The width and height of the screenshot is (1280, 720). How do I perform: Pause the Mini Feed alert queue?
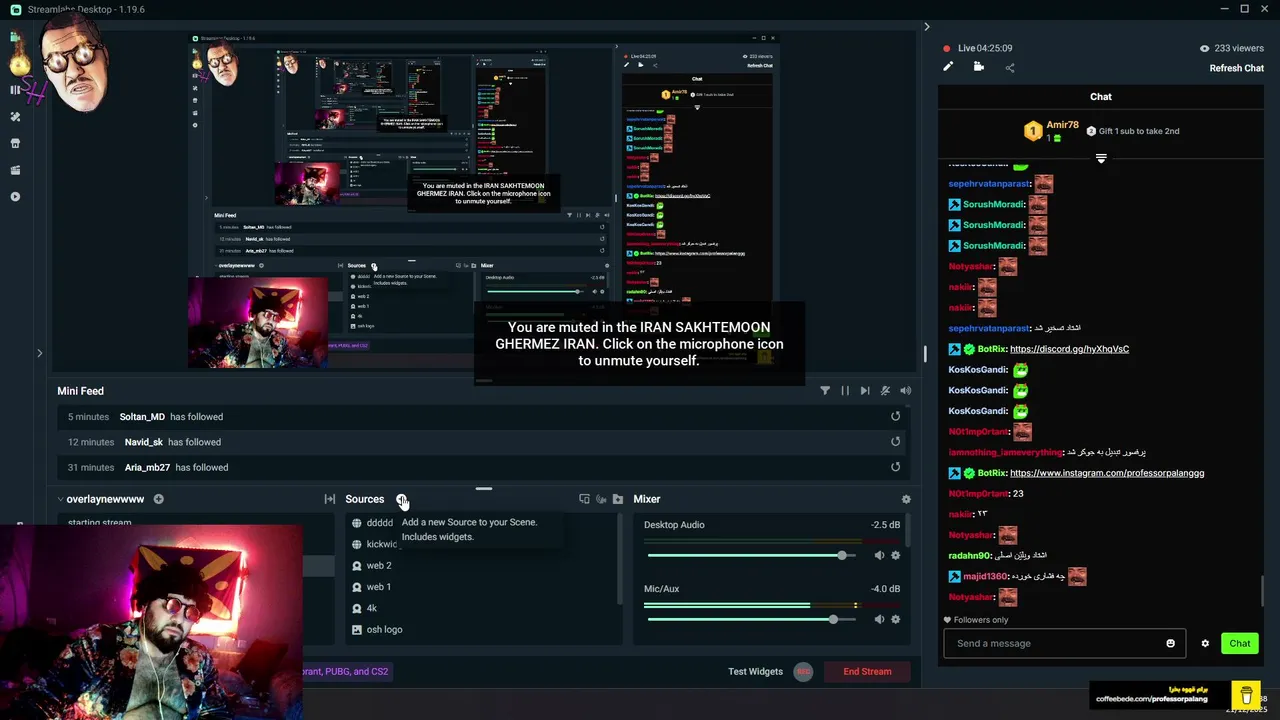pos(845,391)
